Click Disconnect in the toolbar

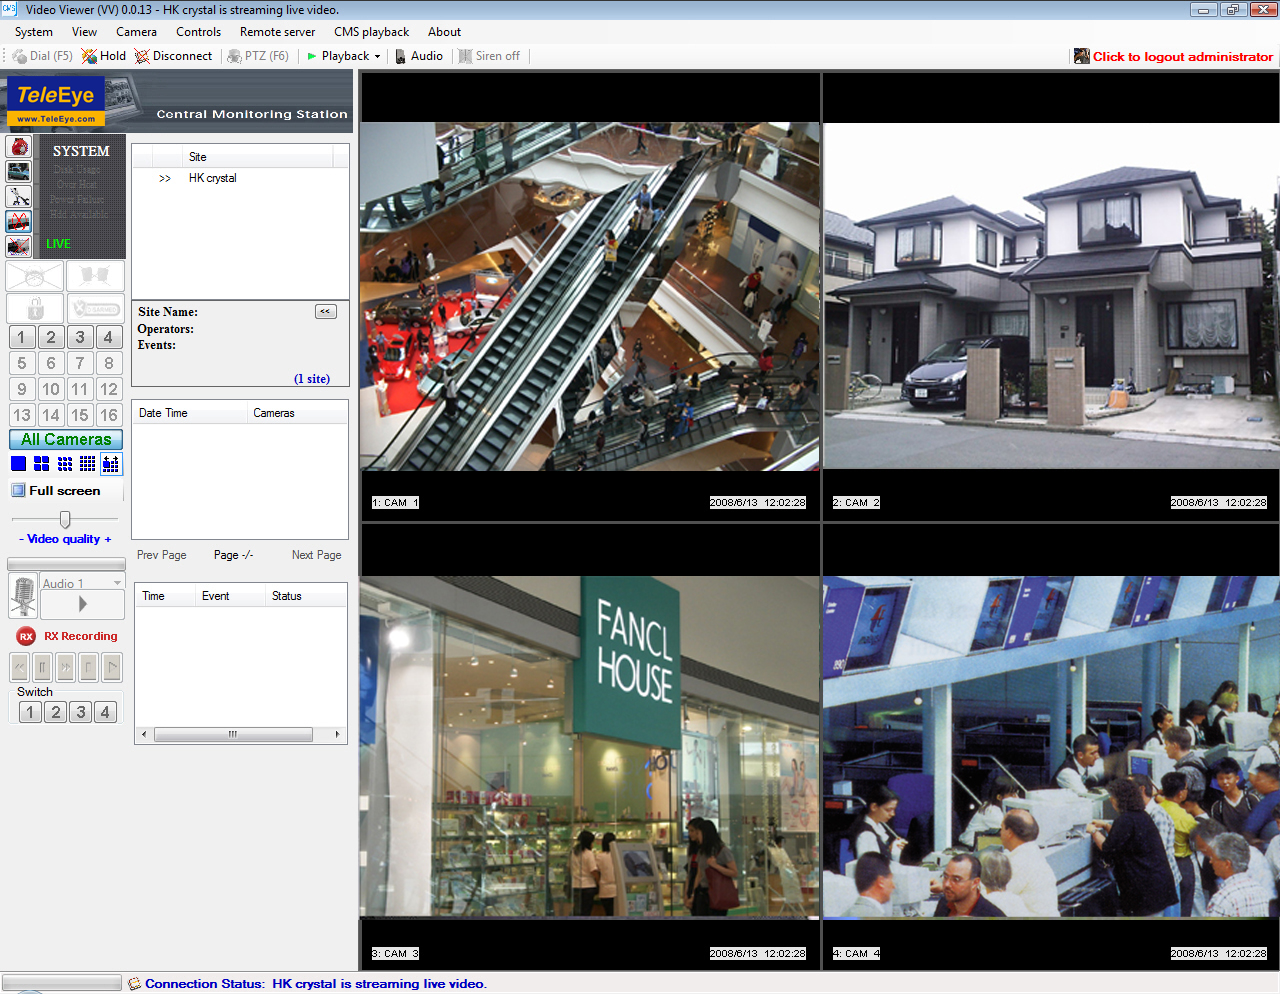click(x=173, y=56)
